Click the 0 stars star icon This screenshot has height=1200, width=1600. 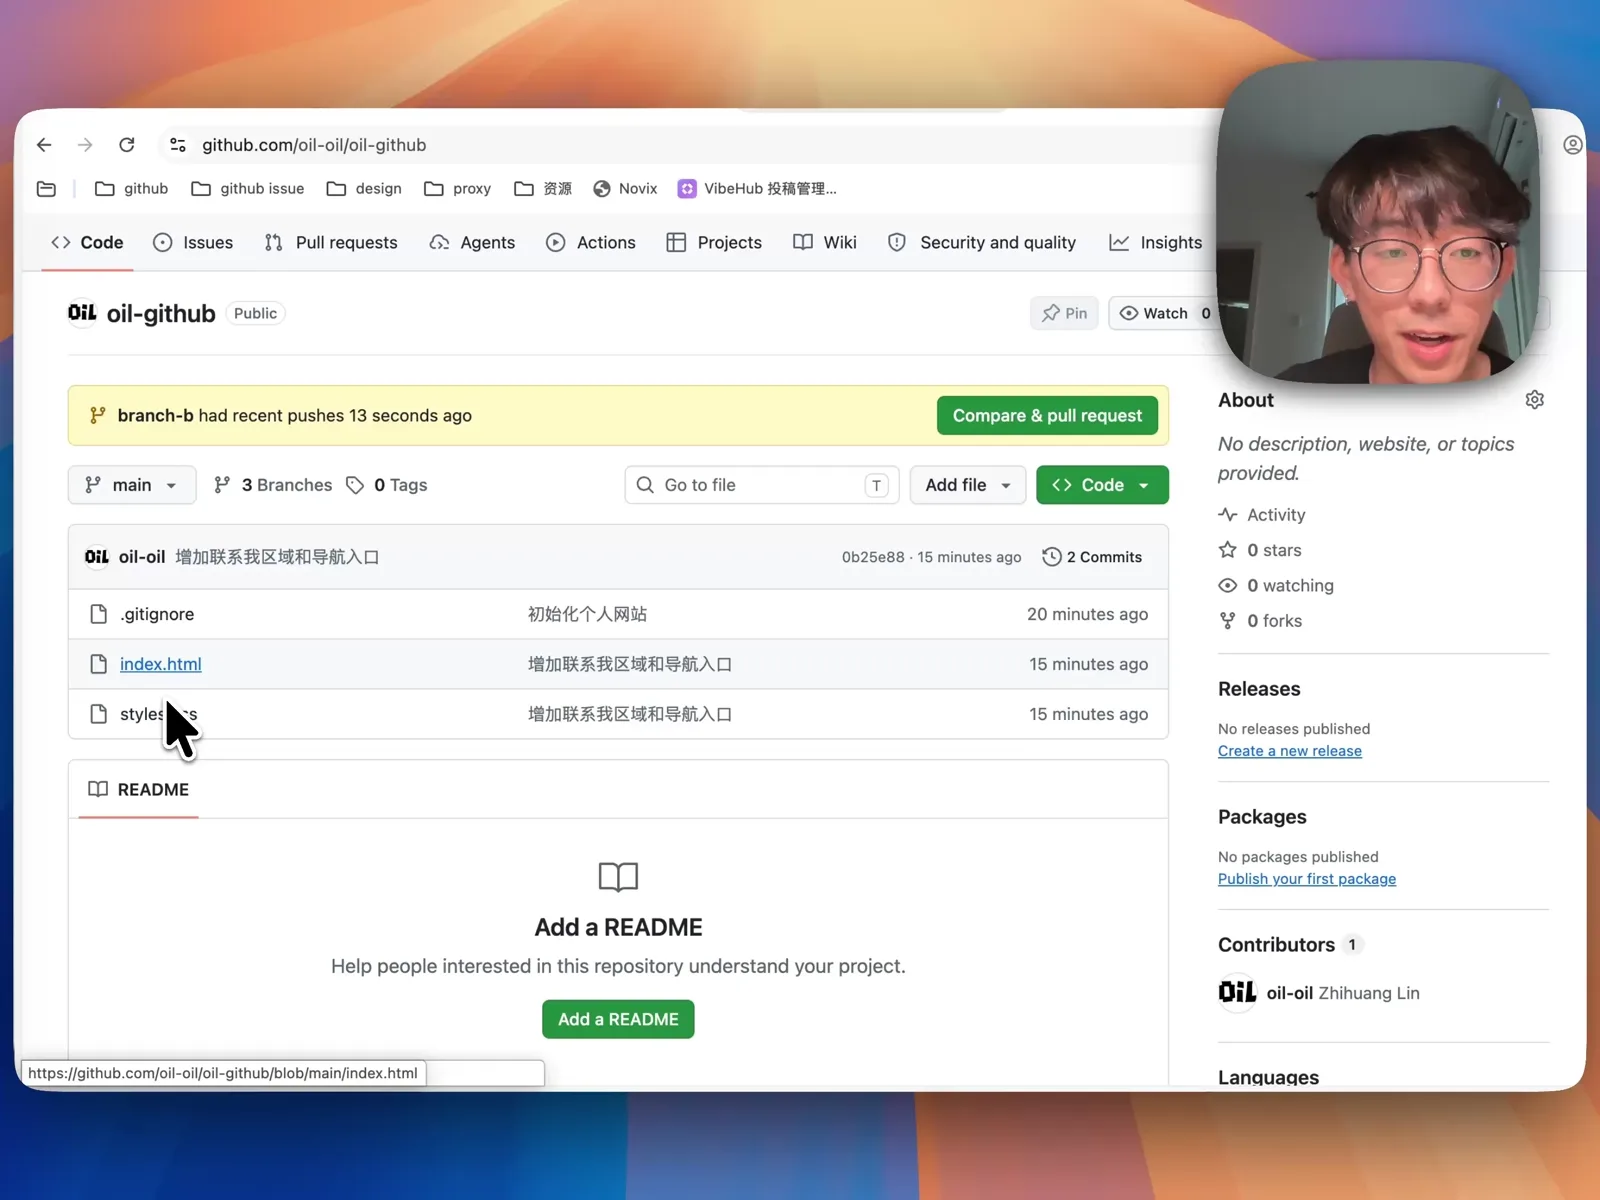(1228, 550)
